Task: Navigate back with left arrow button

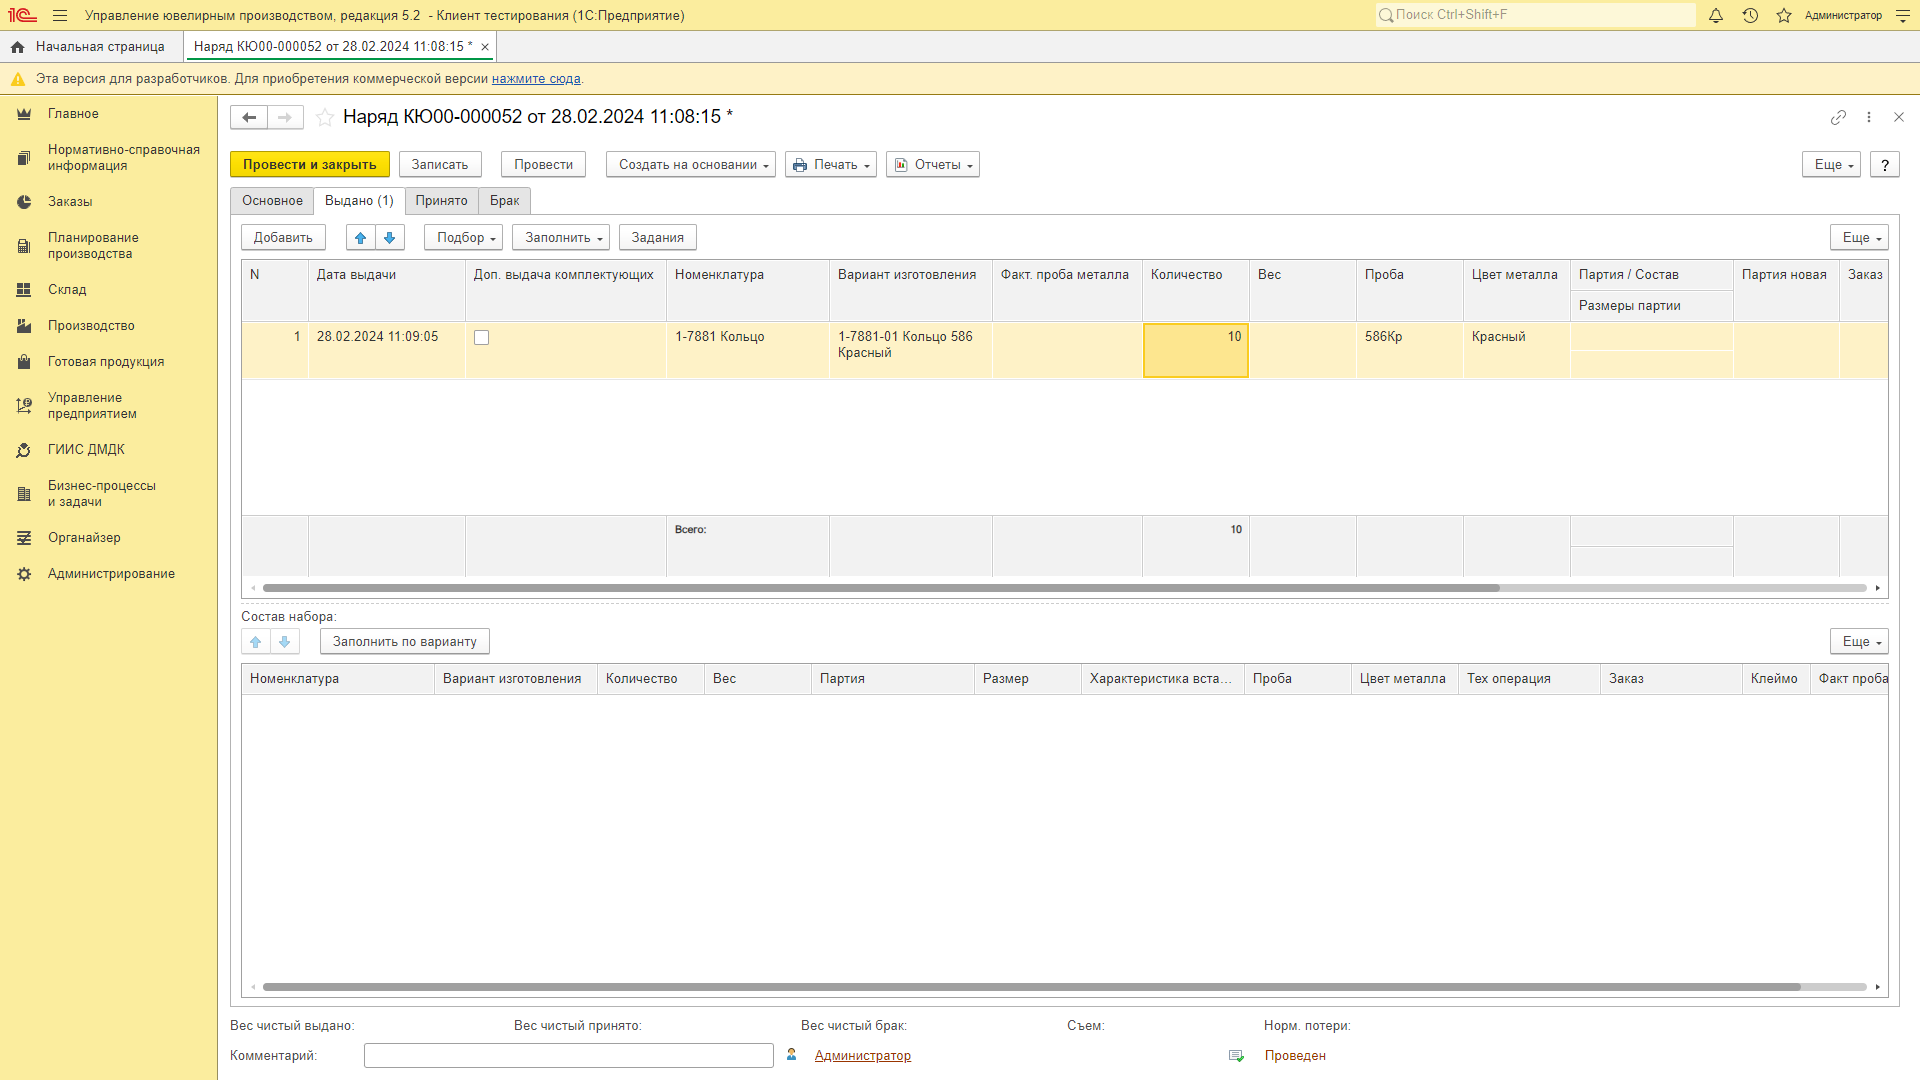Action: [249, 117]
